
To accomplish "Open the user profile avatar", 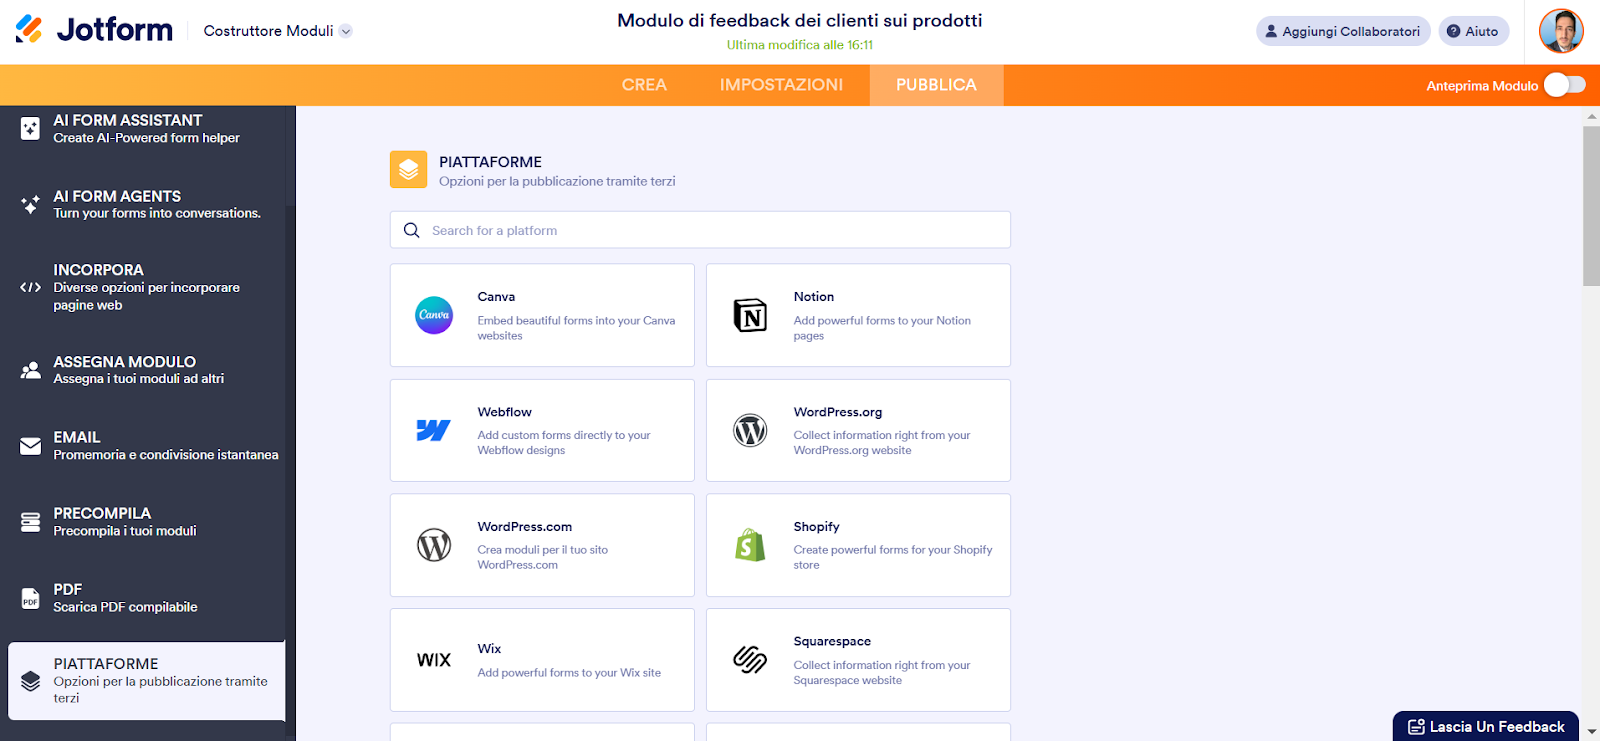I will (1560, 31).
